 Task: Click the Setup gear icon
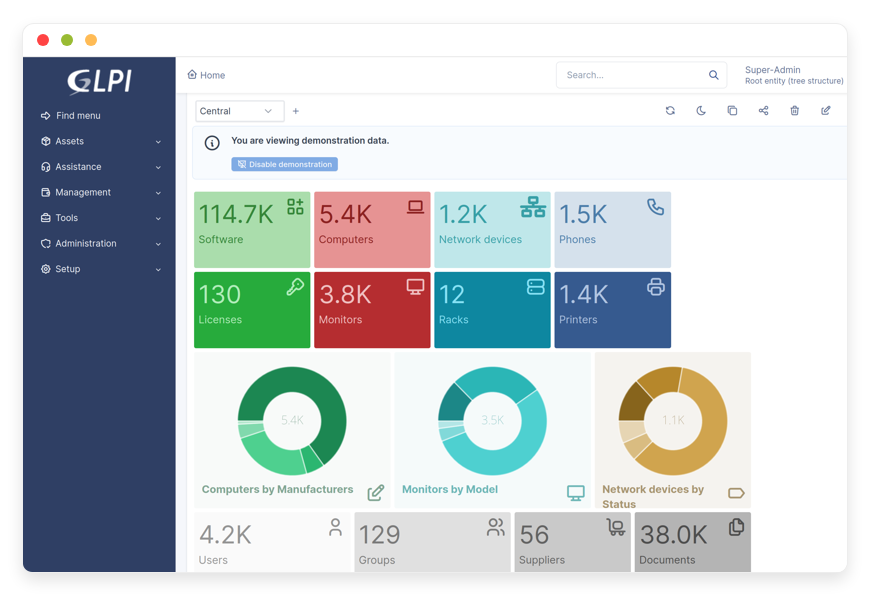click(45, 269)
